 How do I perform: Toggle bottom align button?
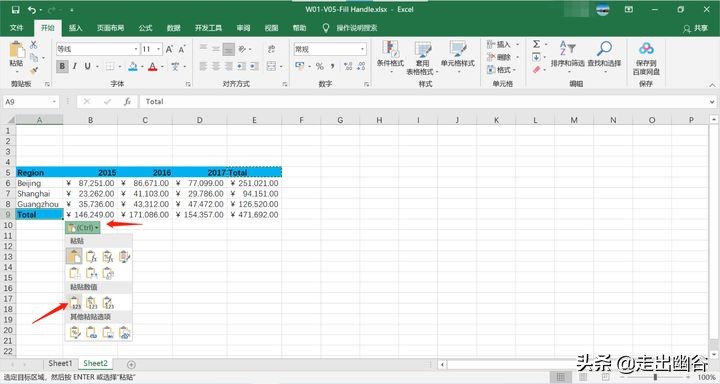click(228, 49)
